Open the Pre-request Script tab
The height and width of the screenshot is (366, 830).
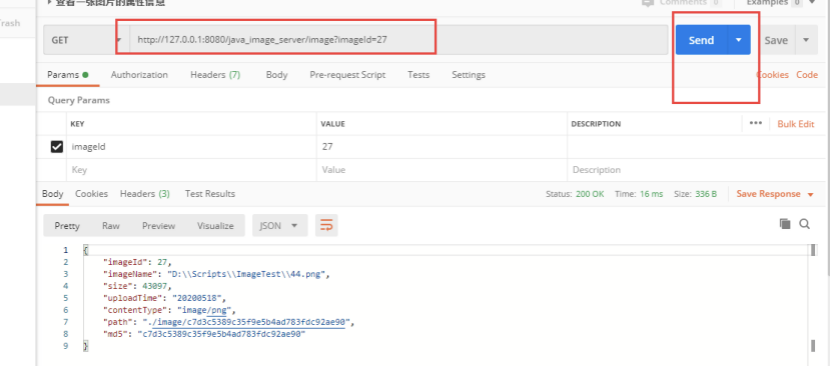pyautogui.click(x=347, y=75)
